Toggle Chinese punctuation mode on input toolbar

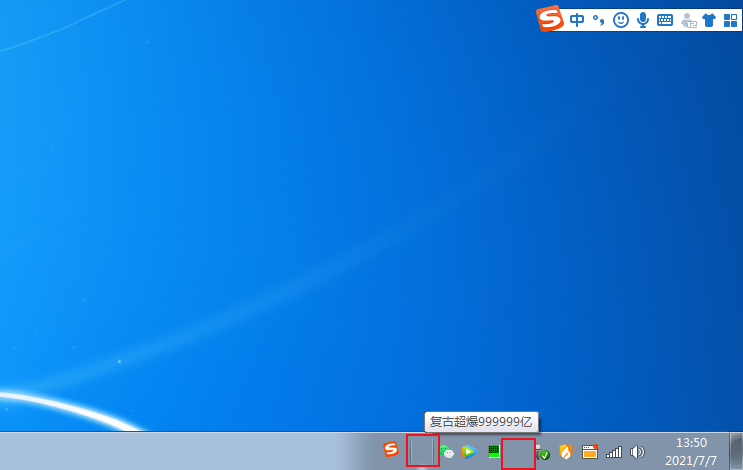click(598, 20)
